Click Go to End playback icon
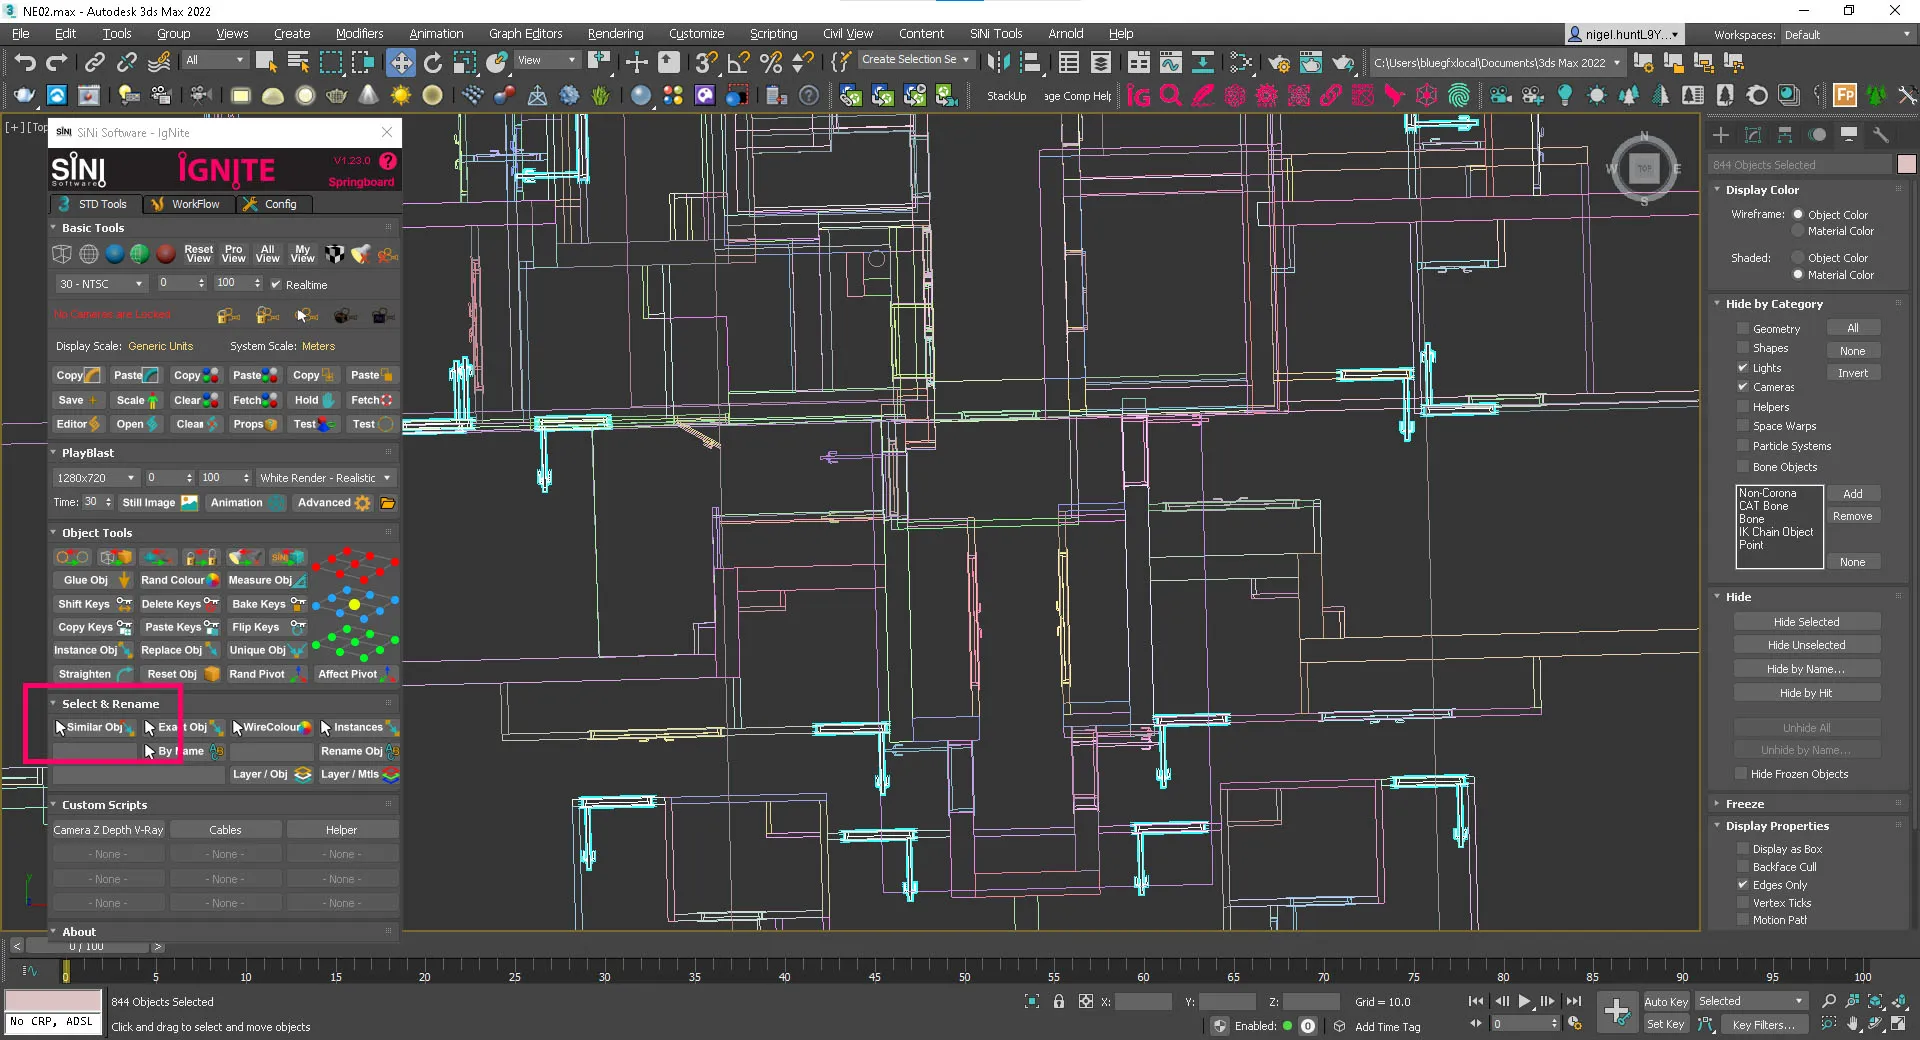 tap(1574, 1001)
